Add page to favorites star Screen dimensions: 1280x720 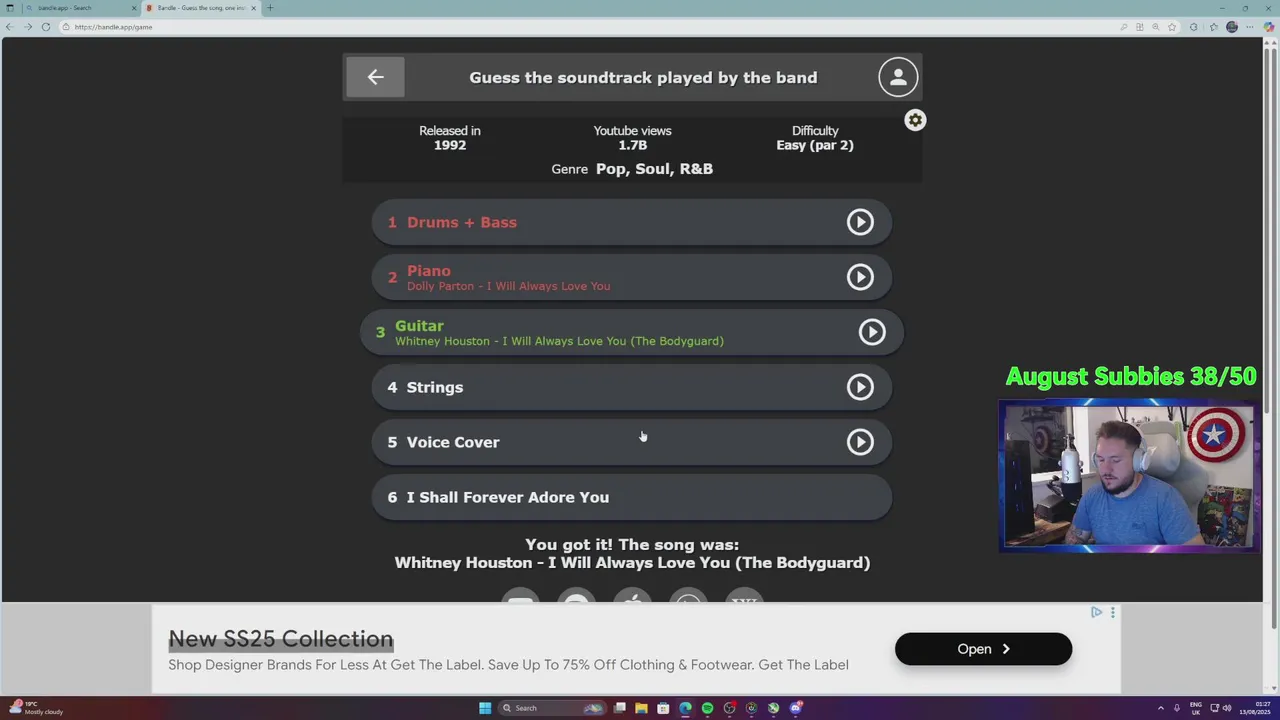point(1172,27)
